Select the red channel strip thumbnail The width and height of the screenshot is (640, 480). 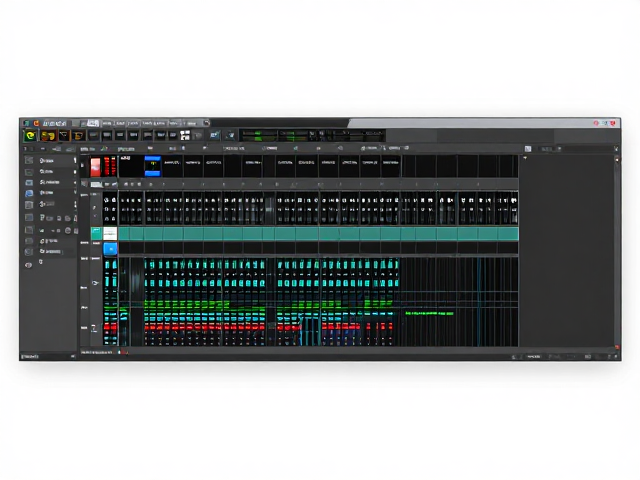coord(95,167)
